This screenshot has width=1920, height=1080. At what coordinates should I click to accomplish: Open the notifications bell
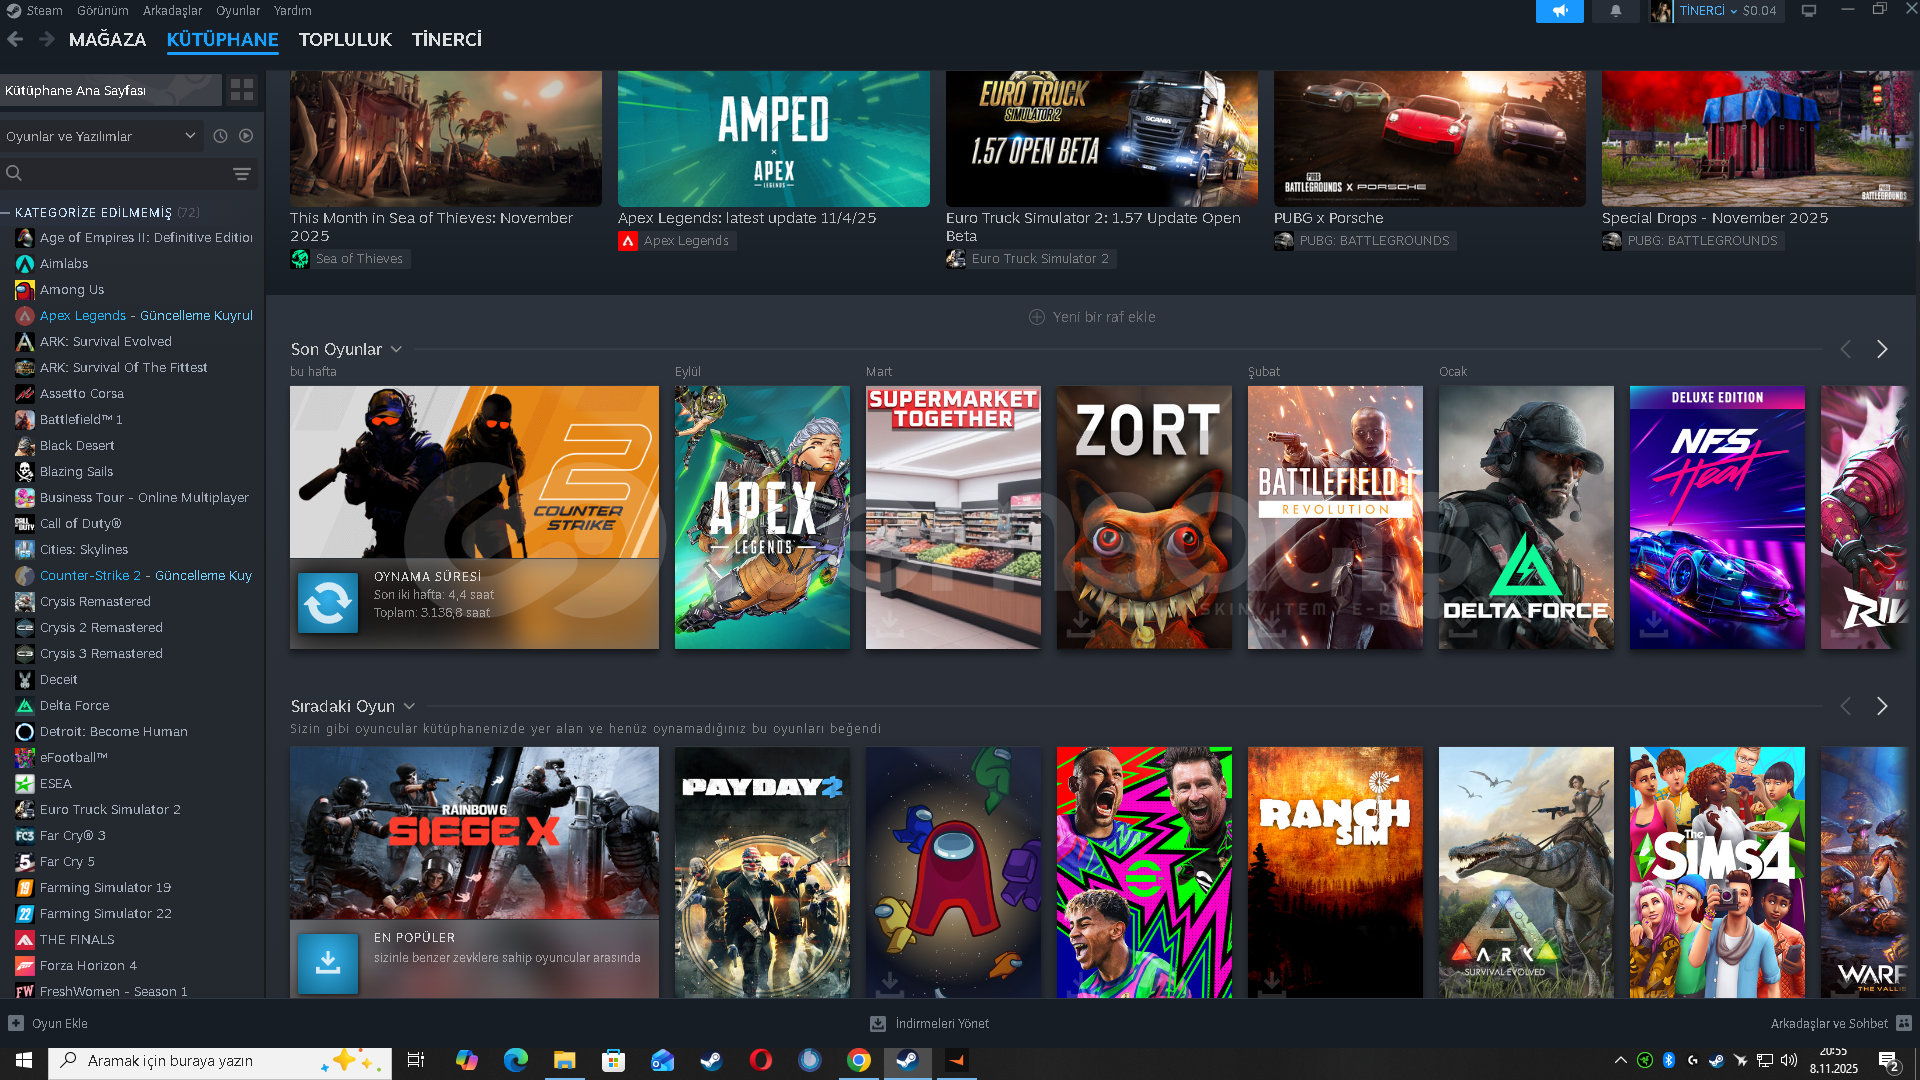pyautogui.click(x=1615, y=11)
